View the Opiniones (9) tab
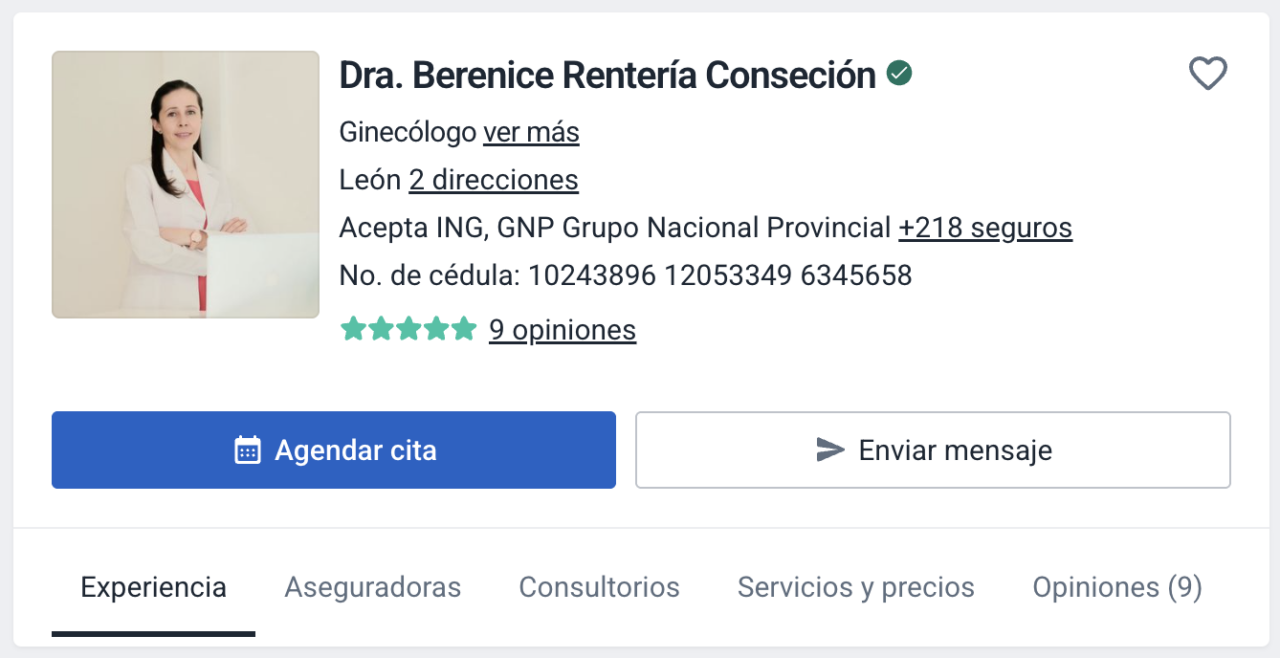 (1117, 587)
